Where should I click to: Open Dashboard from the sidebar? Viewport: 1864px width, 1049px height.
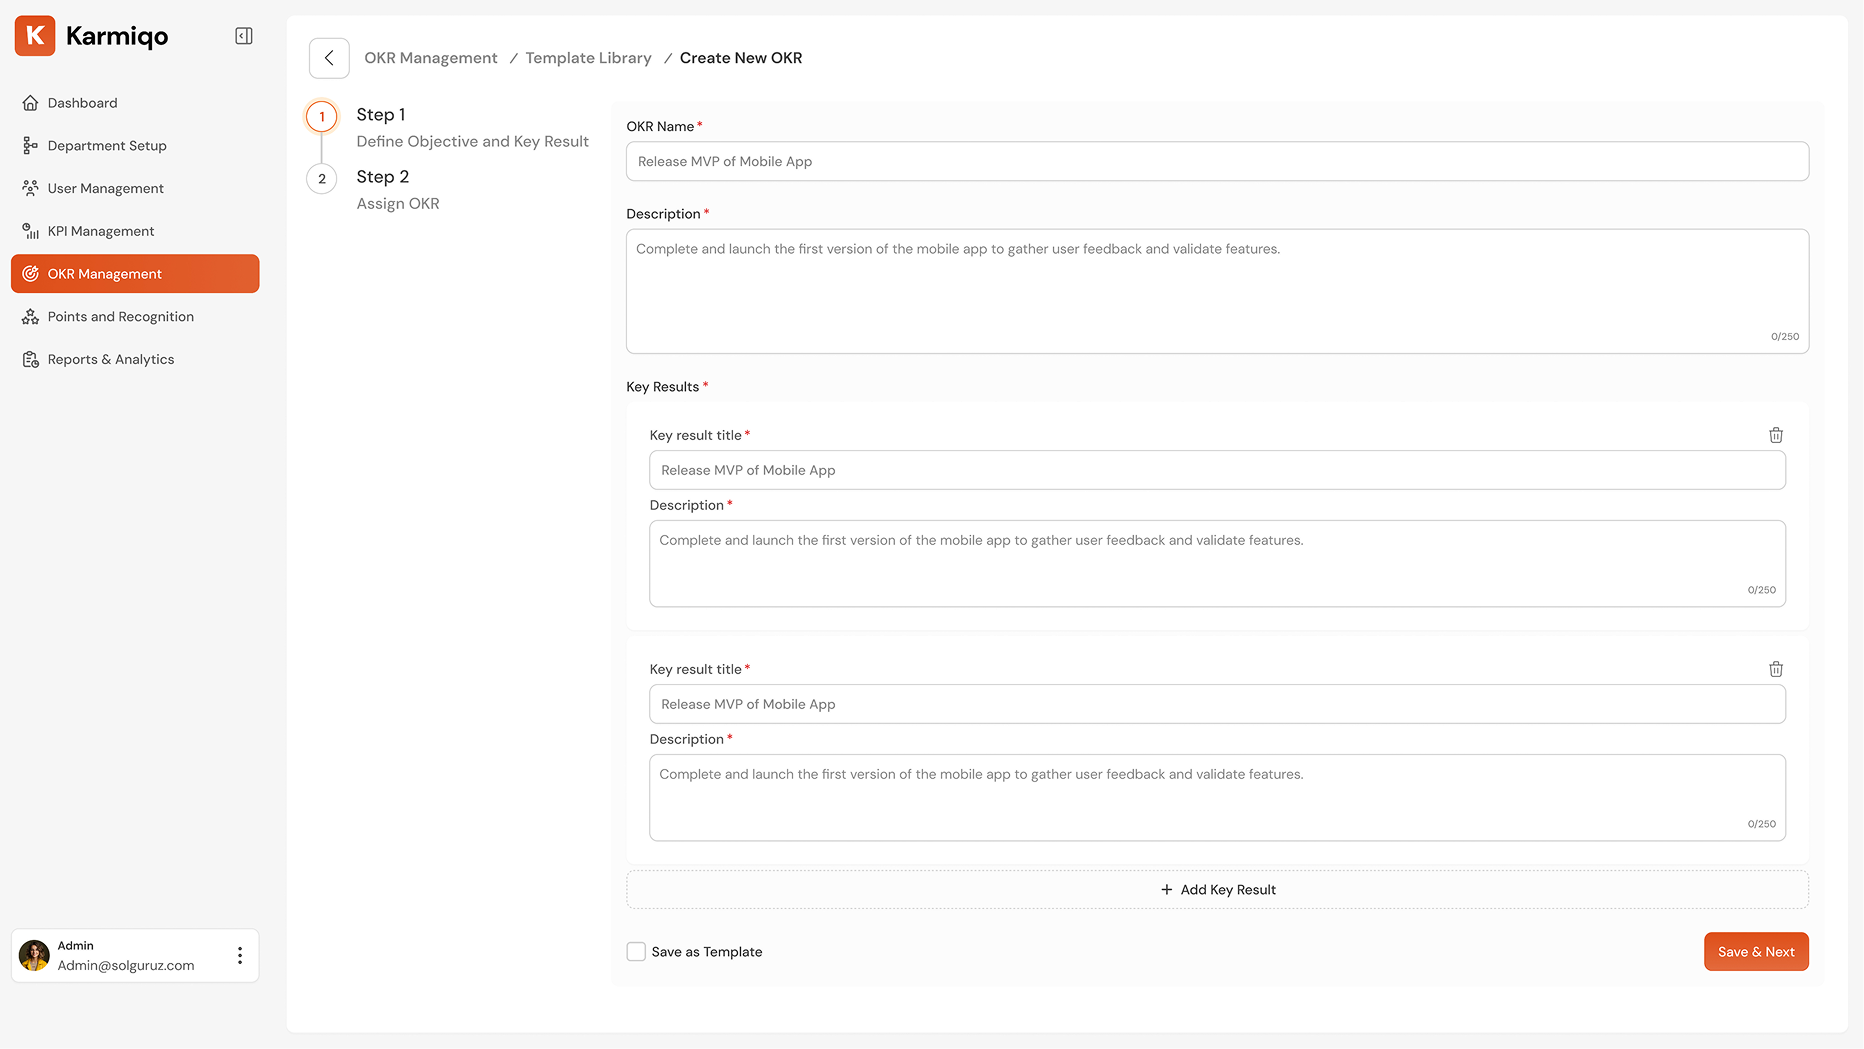click(x=135, y=103)
